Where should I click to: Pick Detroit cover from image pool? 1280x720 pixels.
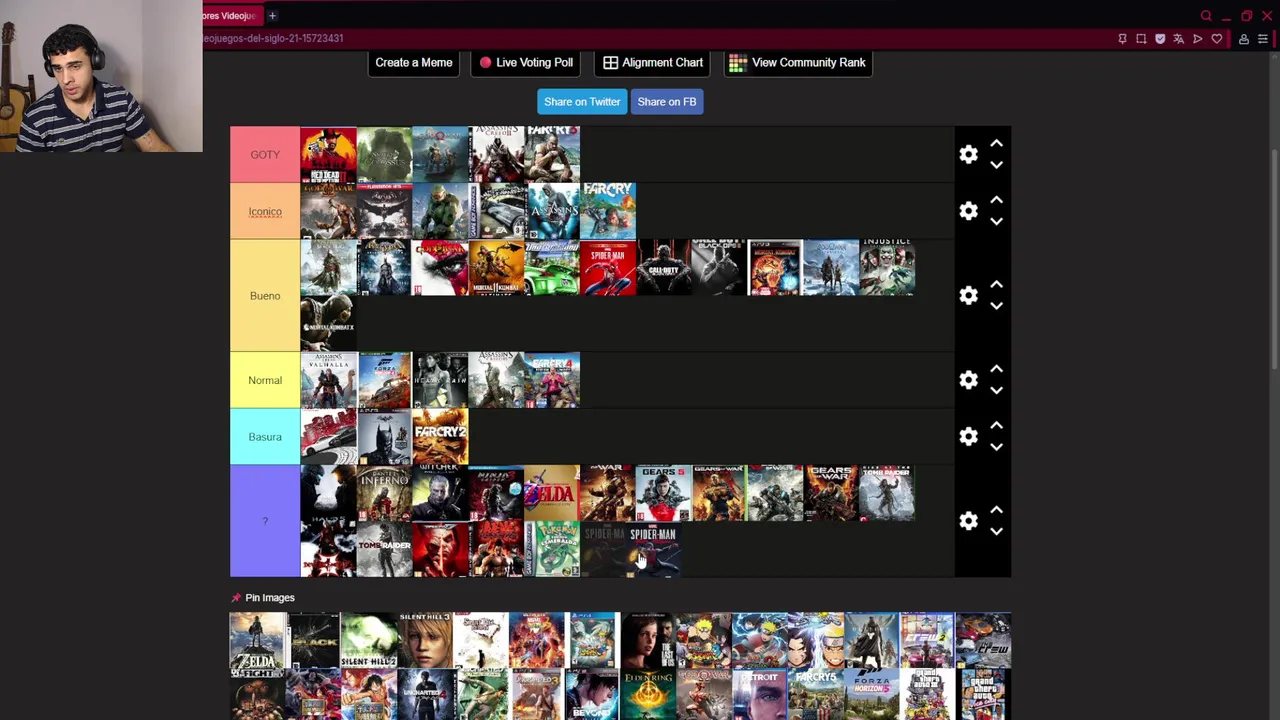[x=760, y=694]
